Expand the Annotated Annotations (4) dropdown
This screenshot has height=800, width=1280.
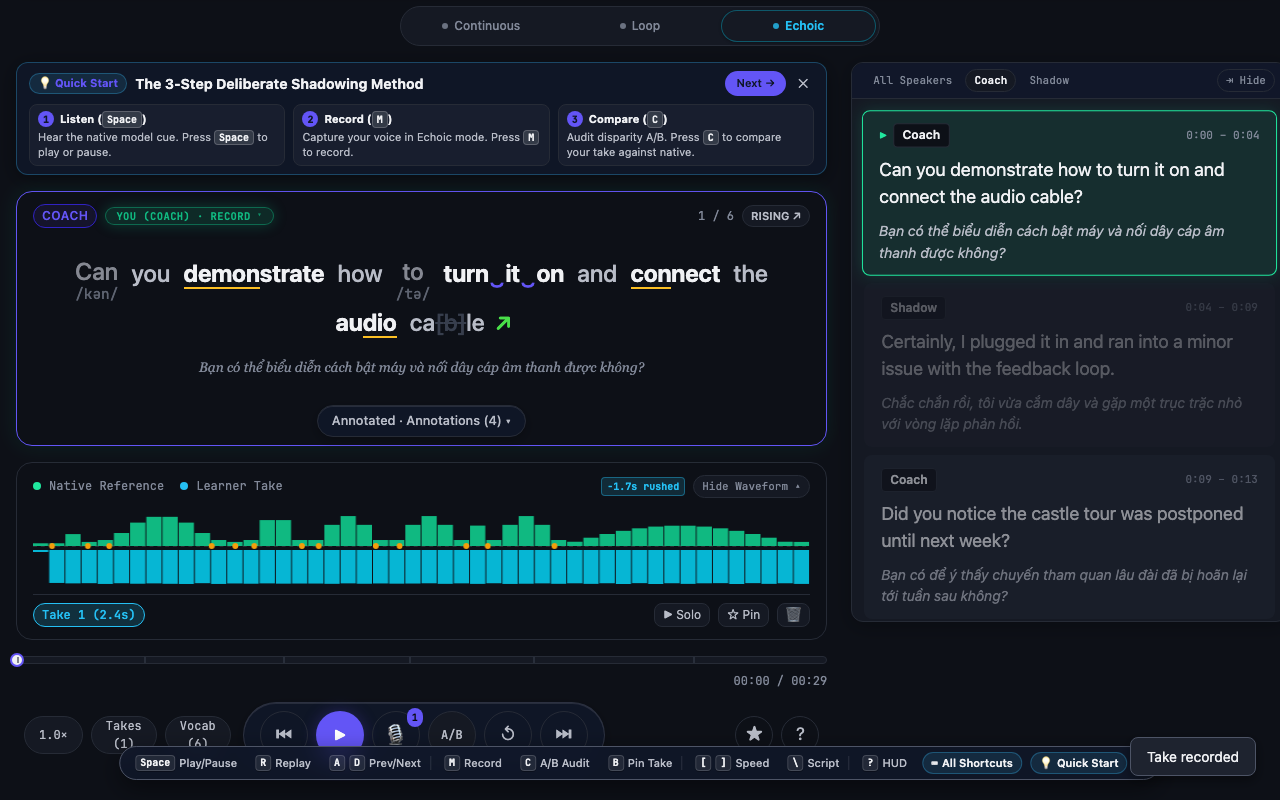(x=421, y=421)
